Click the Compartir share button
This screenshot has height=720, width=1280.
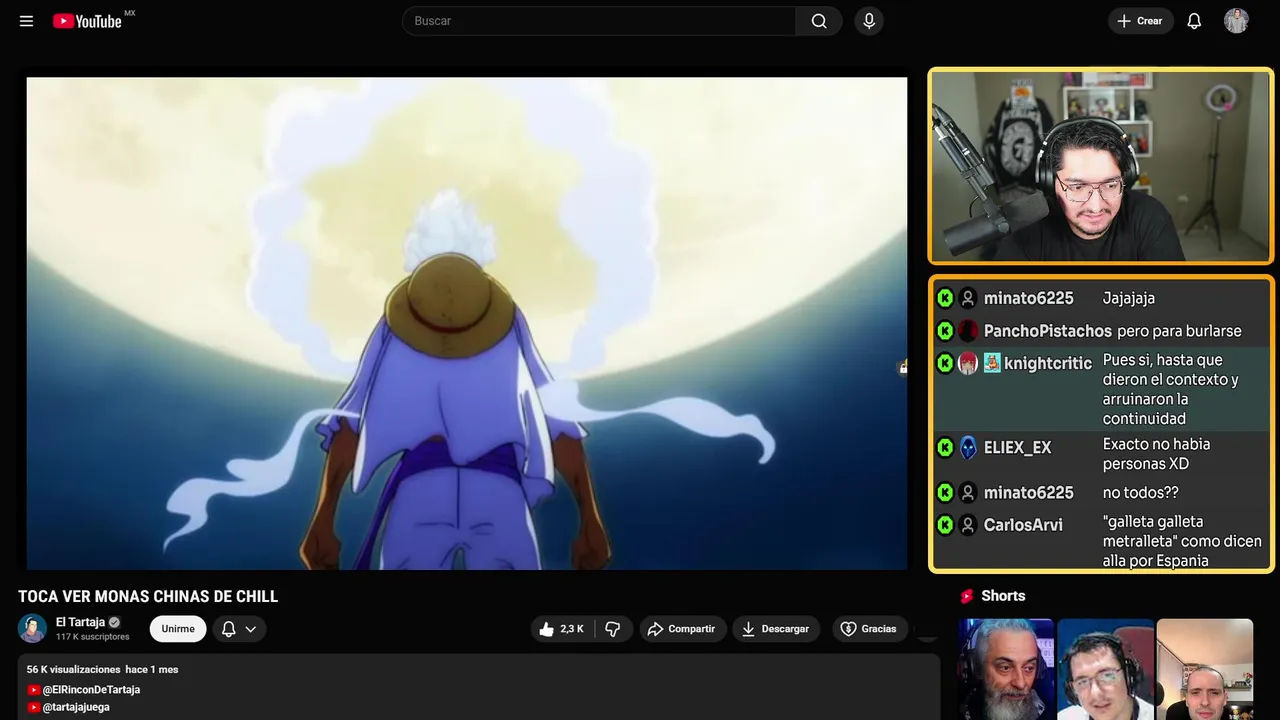682,629
